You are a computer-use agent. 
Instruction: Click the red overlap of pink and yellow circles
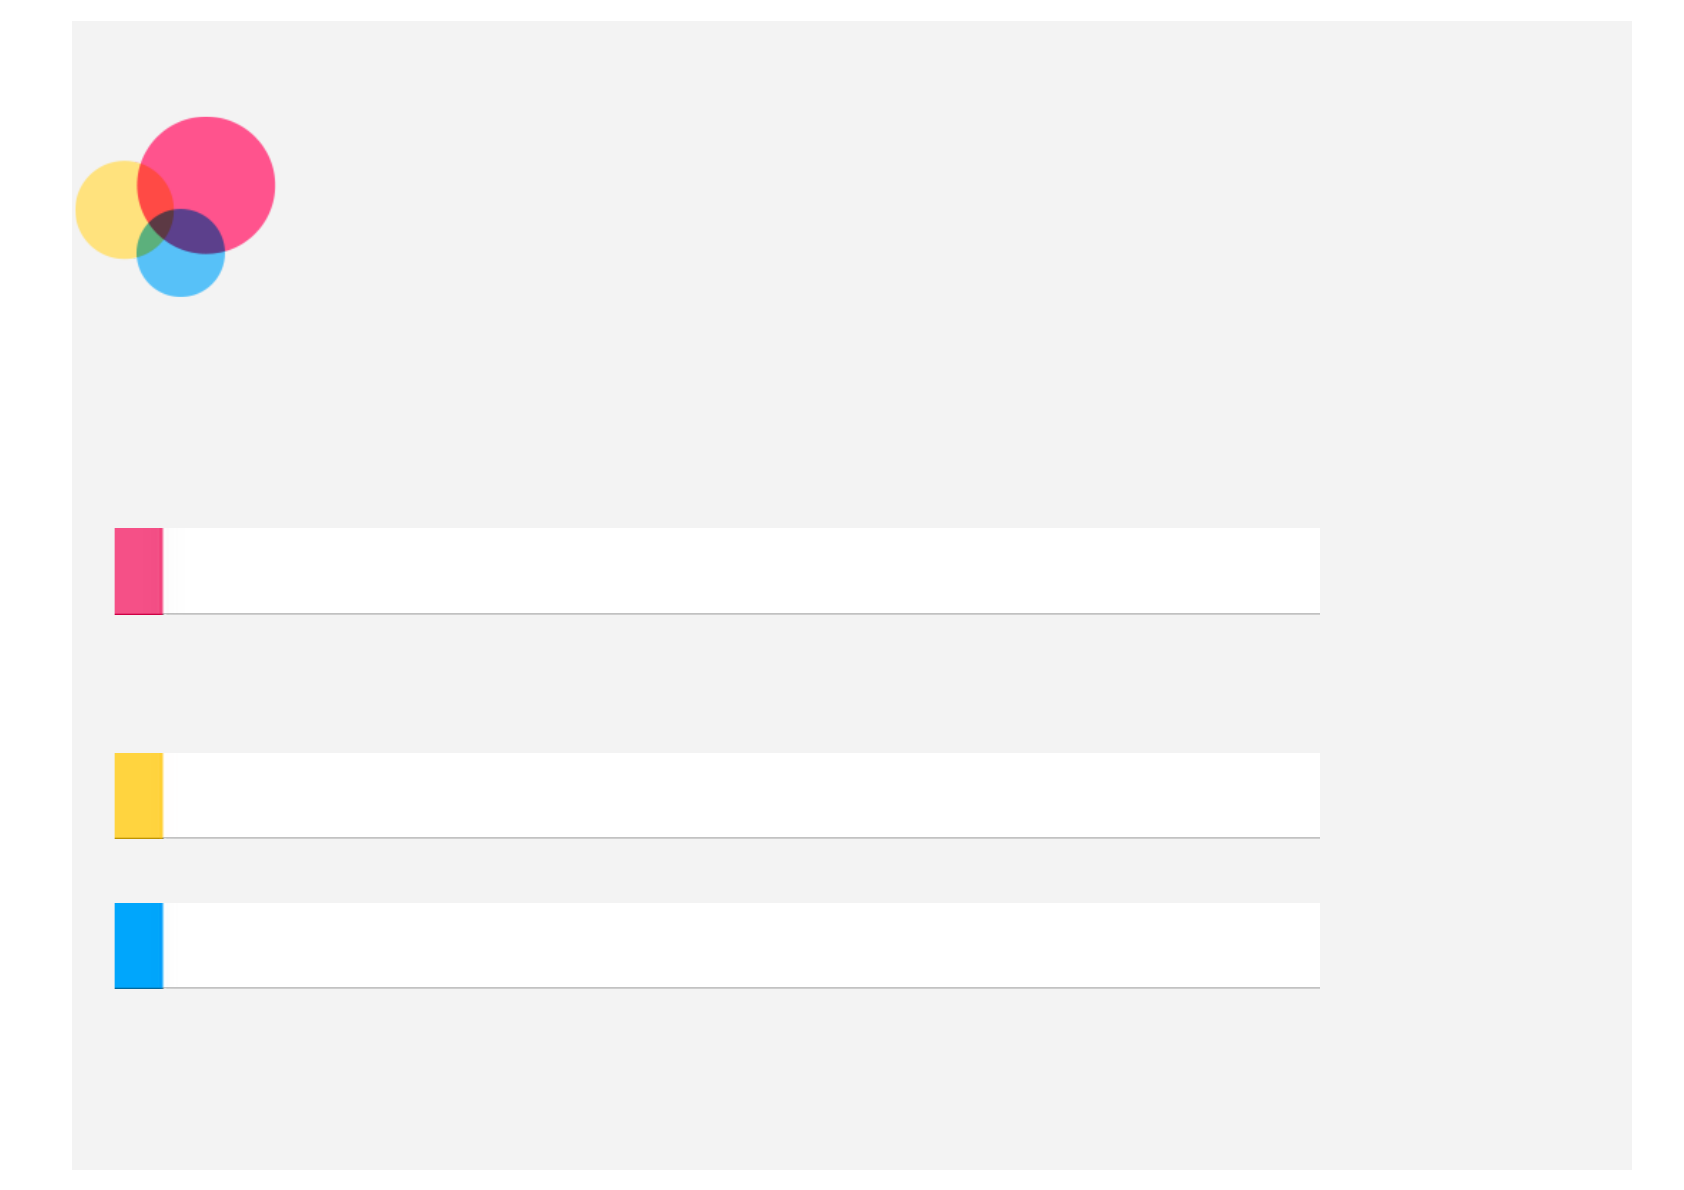153,190
